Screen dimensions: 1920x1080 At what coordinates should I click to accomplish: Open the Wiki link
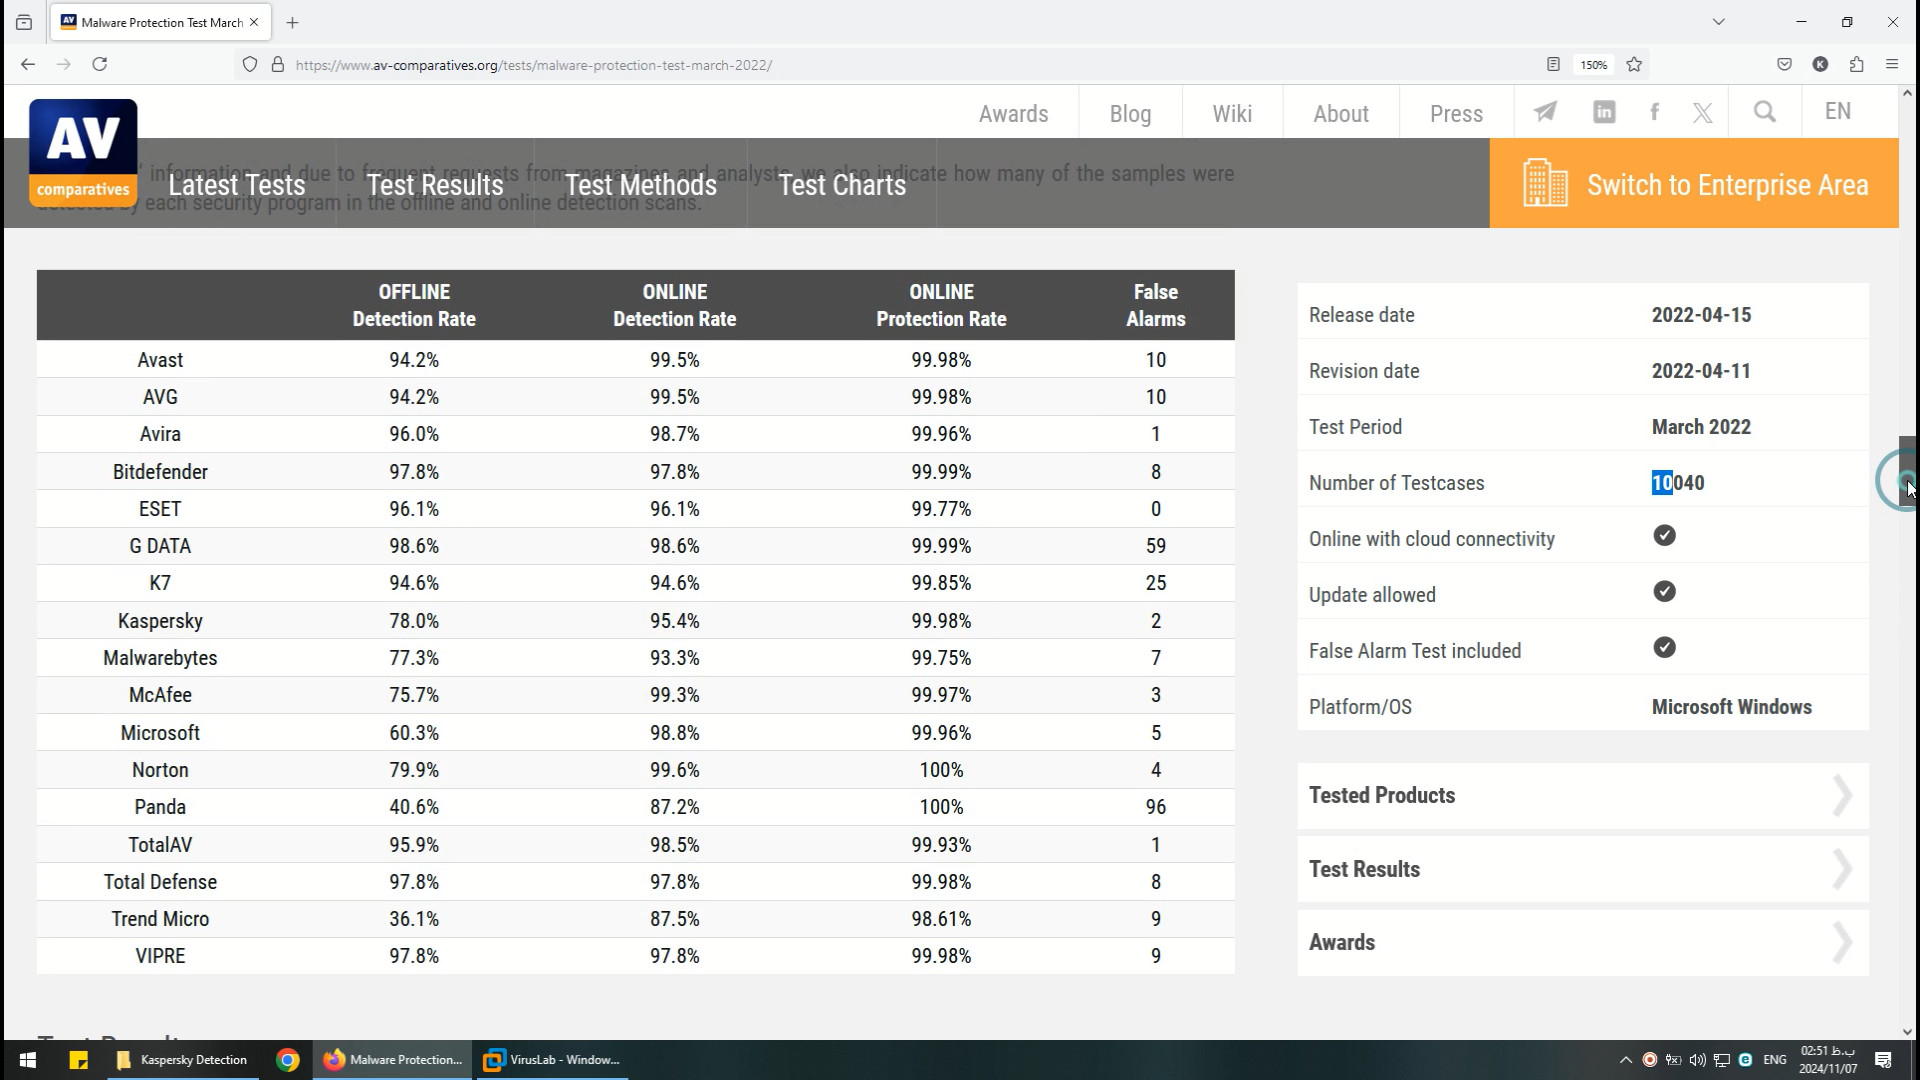click(1232, 113)
